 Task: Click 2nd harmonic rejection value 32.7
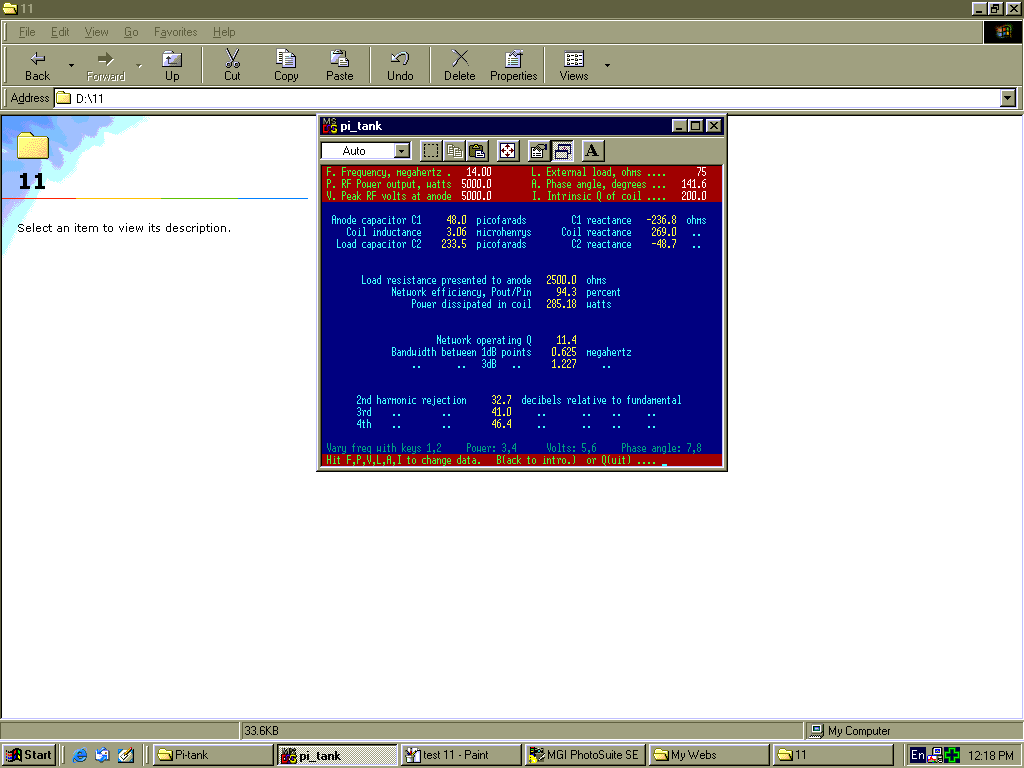point(501,400)
